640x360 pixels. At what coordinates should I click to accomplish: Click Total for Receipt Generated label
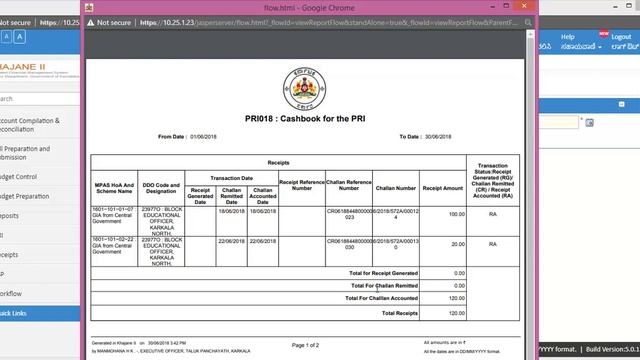[383, 273]
